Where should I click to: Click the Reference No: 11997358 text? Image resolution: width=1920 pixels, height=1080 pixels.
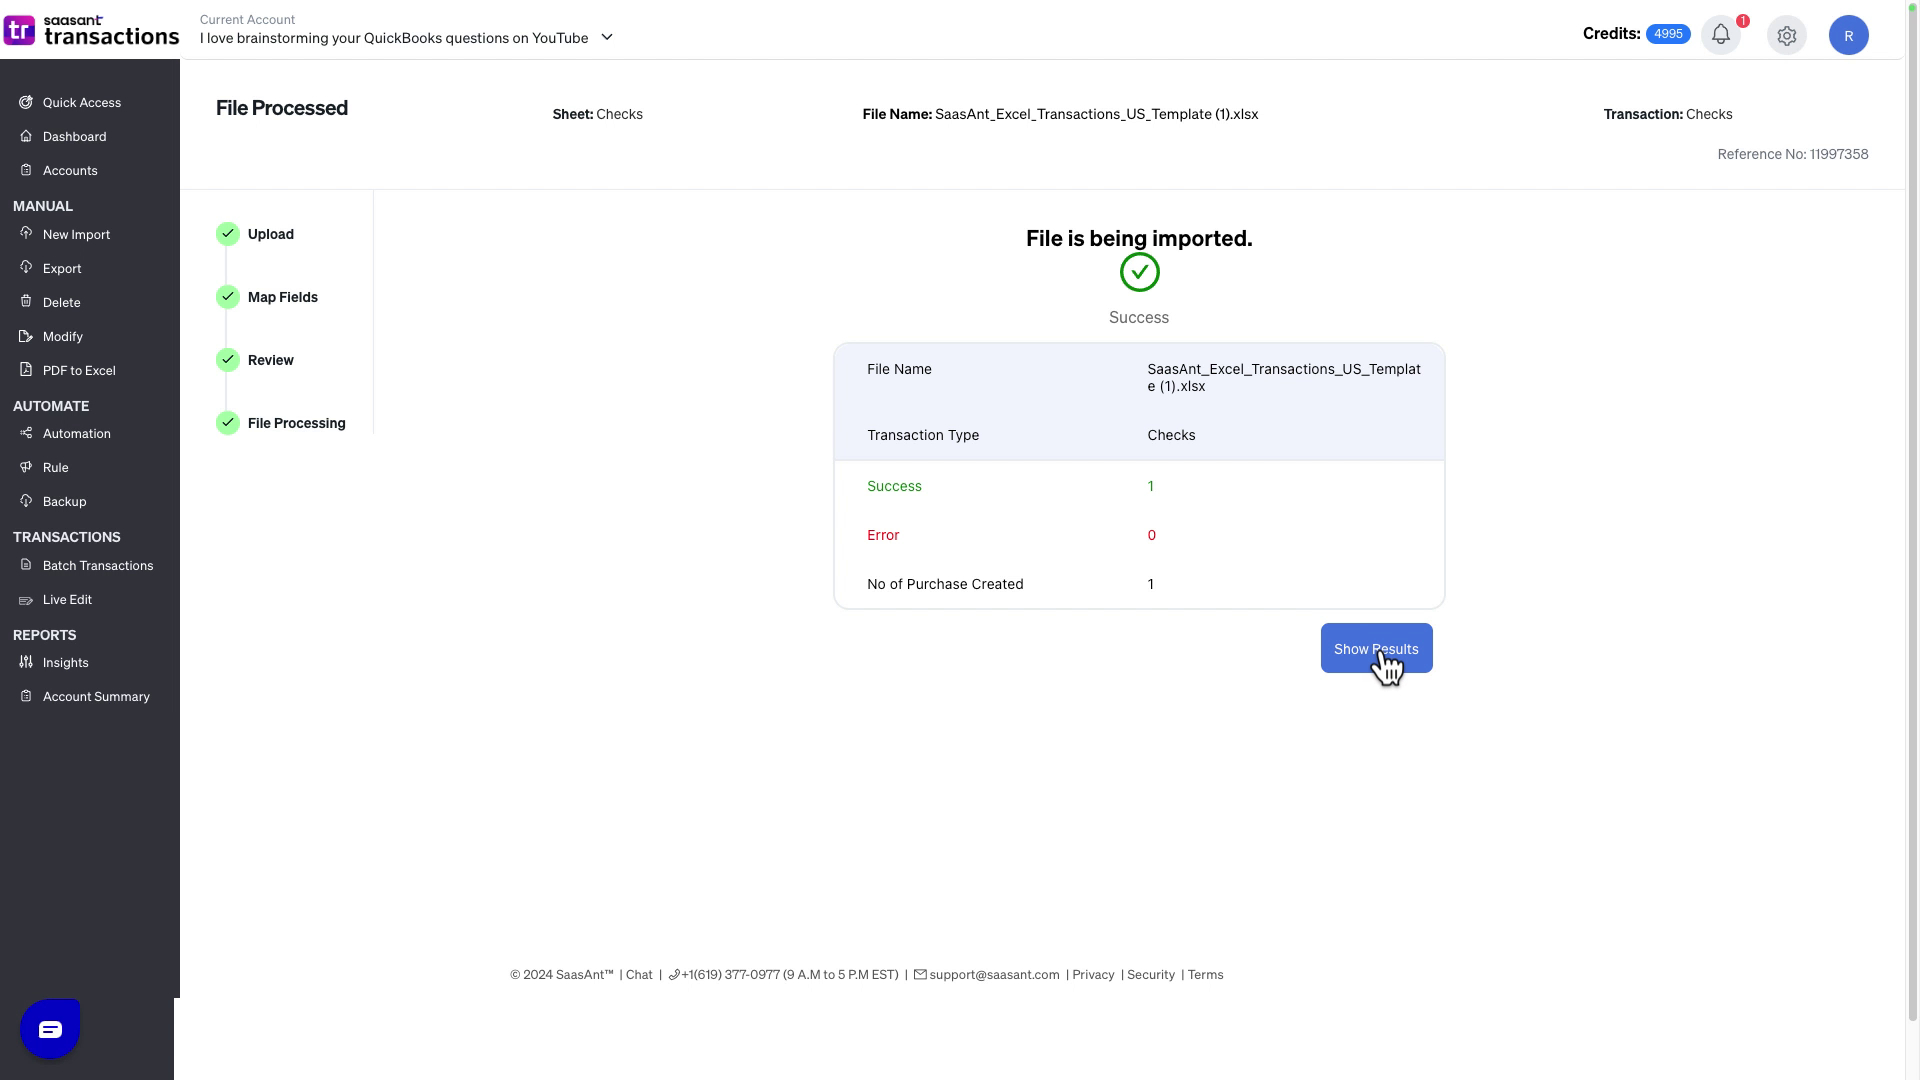1793,154
